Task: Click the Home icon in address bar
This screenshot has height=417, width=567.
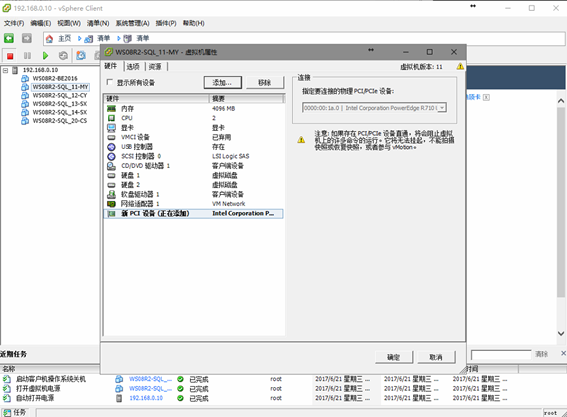Action: click(x=49, y=38)
